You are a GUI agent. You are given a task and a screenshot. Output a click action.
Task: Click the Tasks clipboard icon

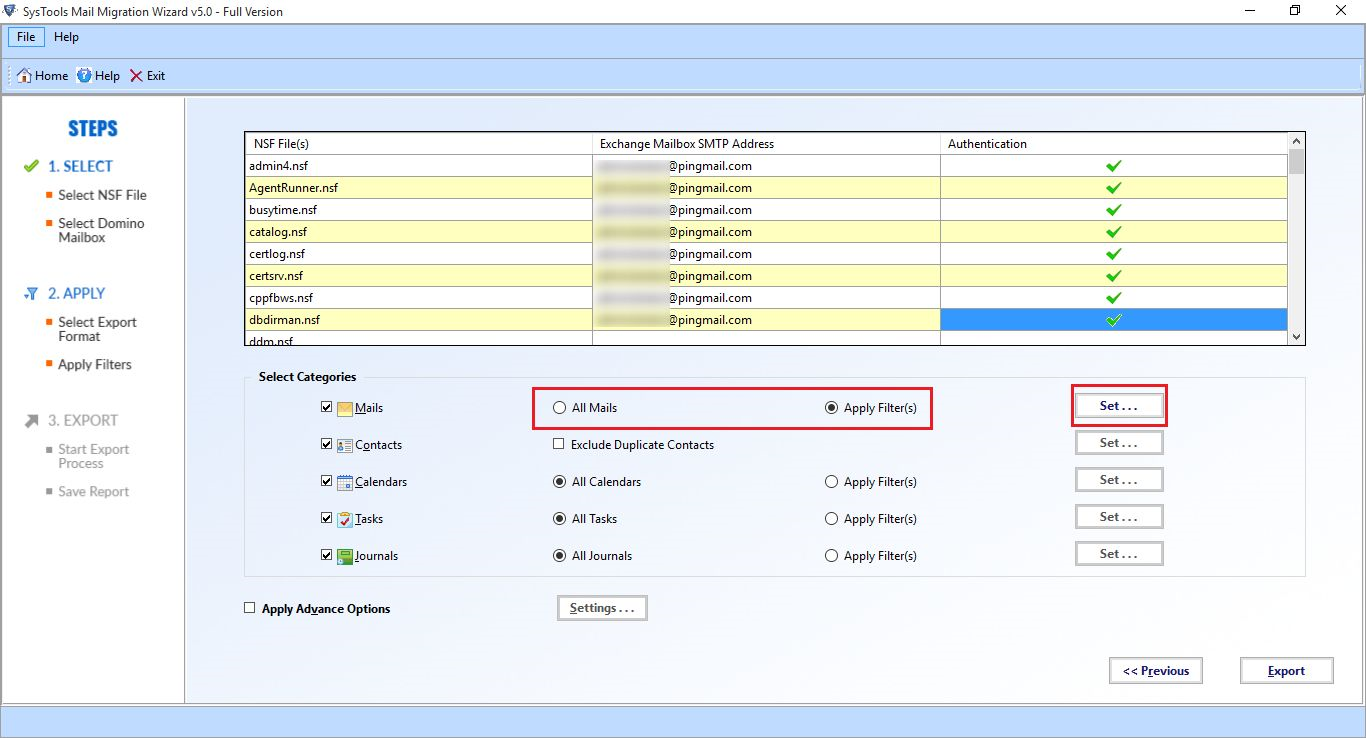(345, 519)
